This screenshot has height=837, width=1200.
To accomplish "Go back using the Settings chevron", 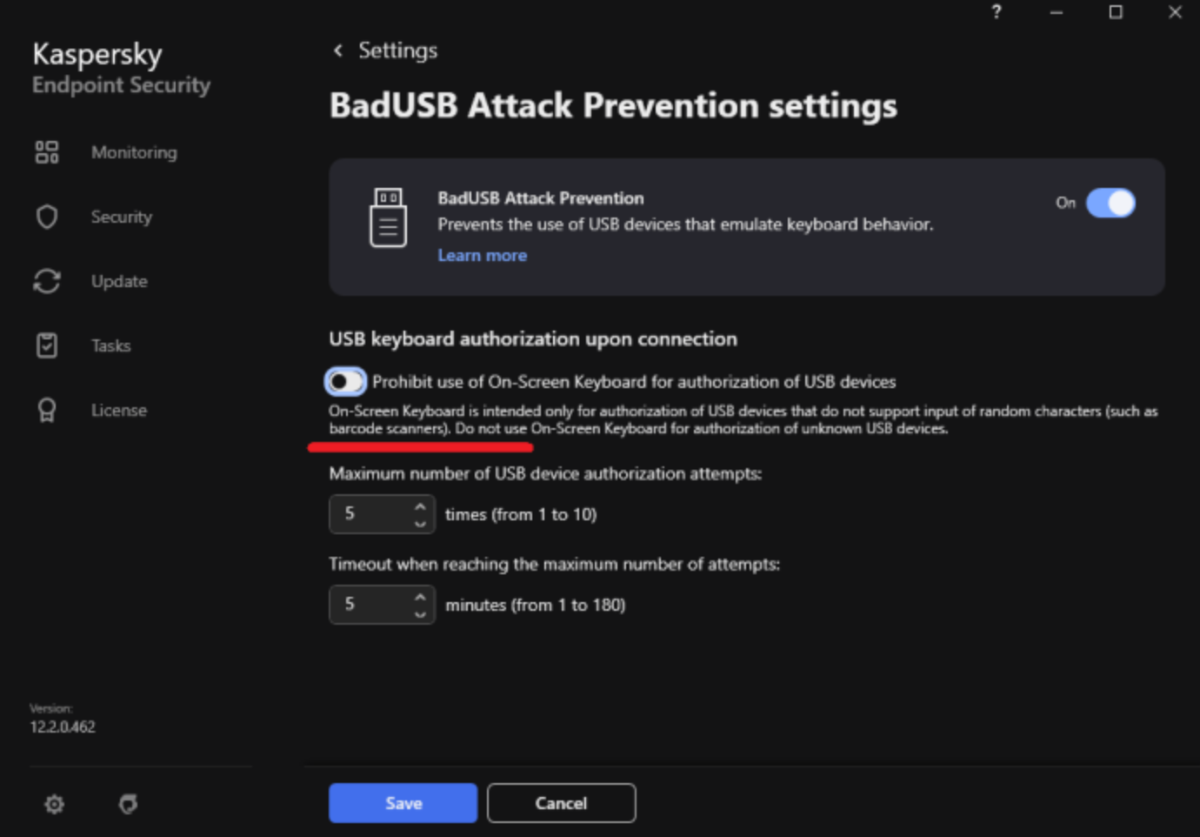I will [x=338, y=50].
